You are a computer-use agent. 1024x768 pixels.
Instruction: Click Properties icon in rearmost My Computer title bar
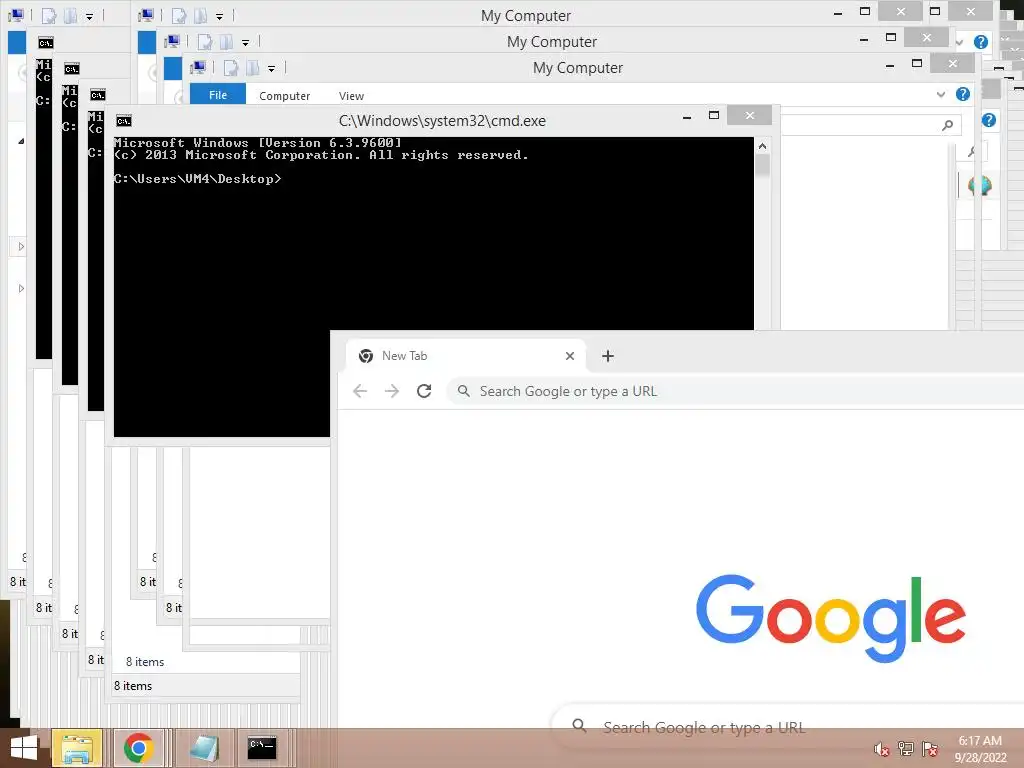[178, 16]
